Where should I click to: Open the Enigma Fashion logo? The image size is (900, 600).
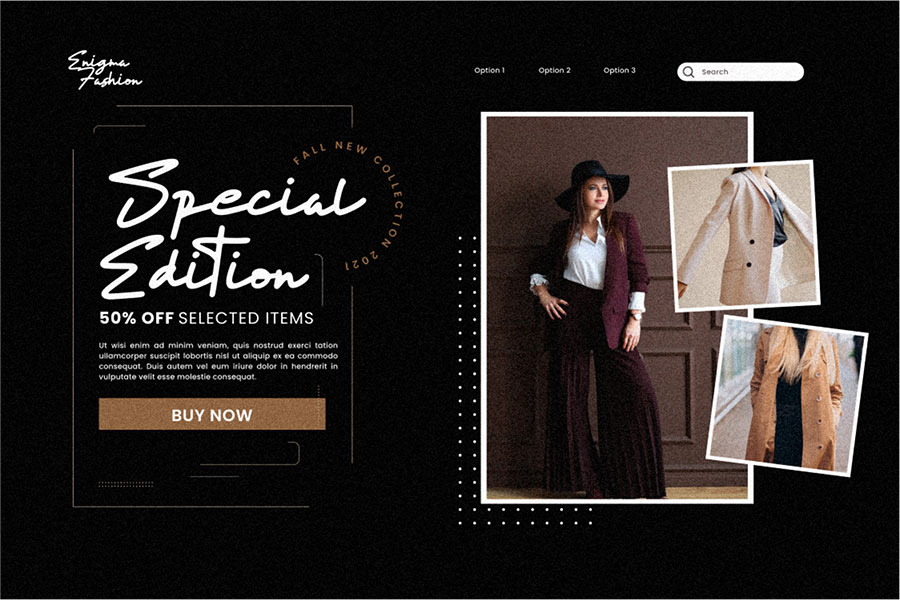[x=104, y=70]
